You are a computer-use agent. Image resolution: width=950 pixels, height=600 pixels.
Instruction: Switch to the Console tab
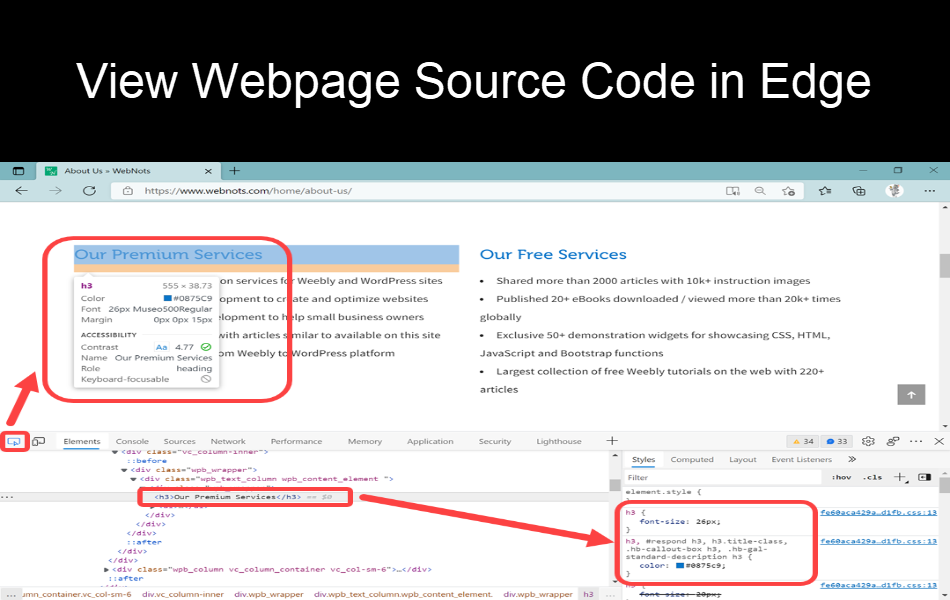[132, 441]
